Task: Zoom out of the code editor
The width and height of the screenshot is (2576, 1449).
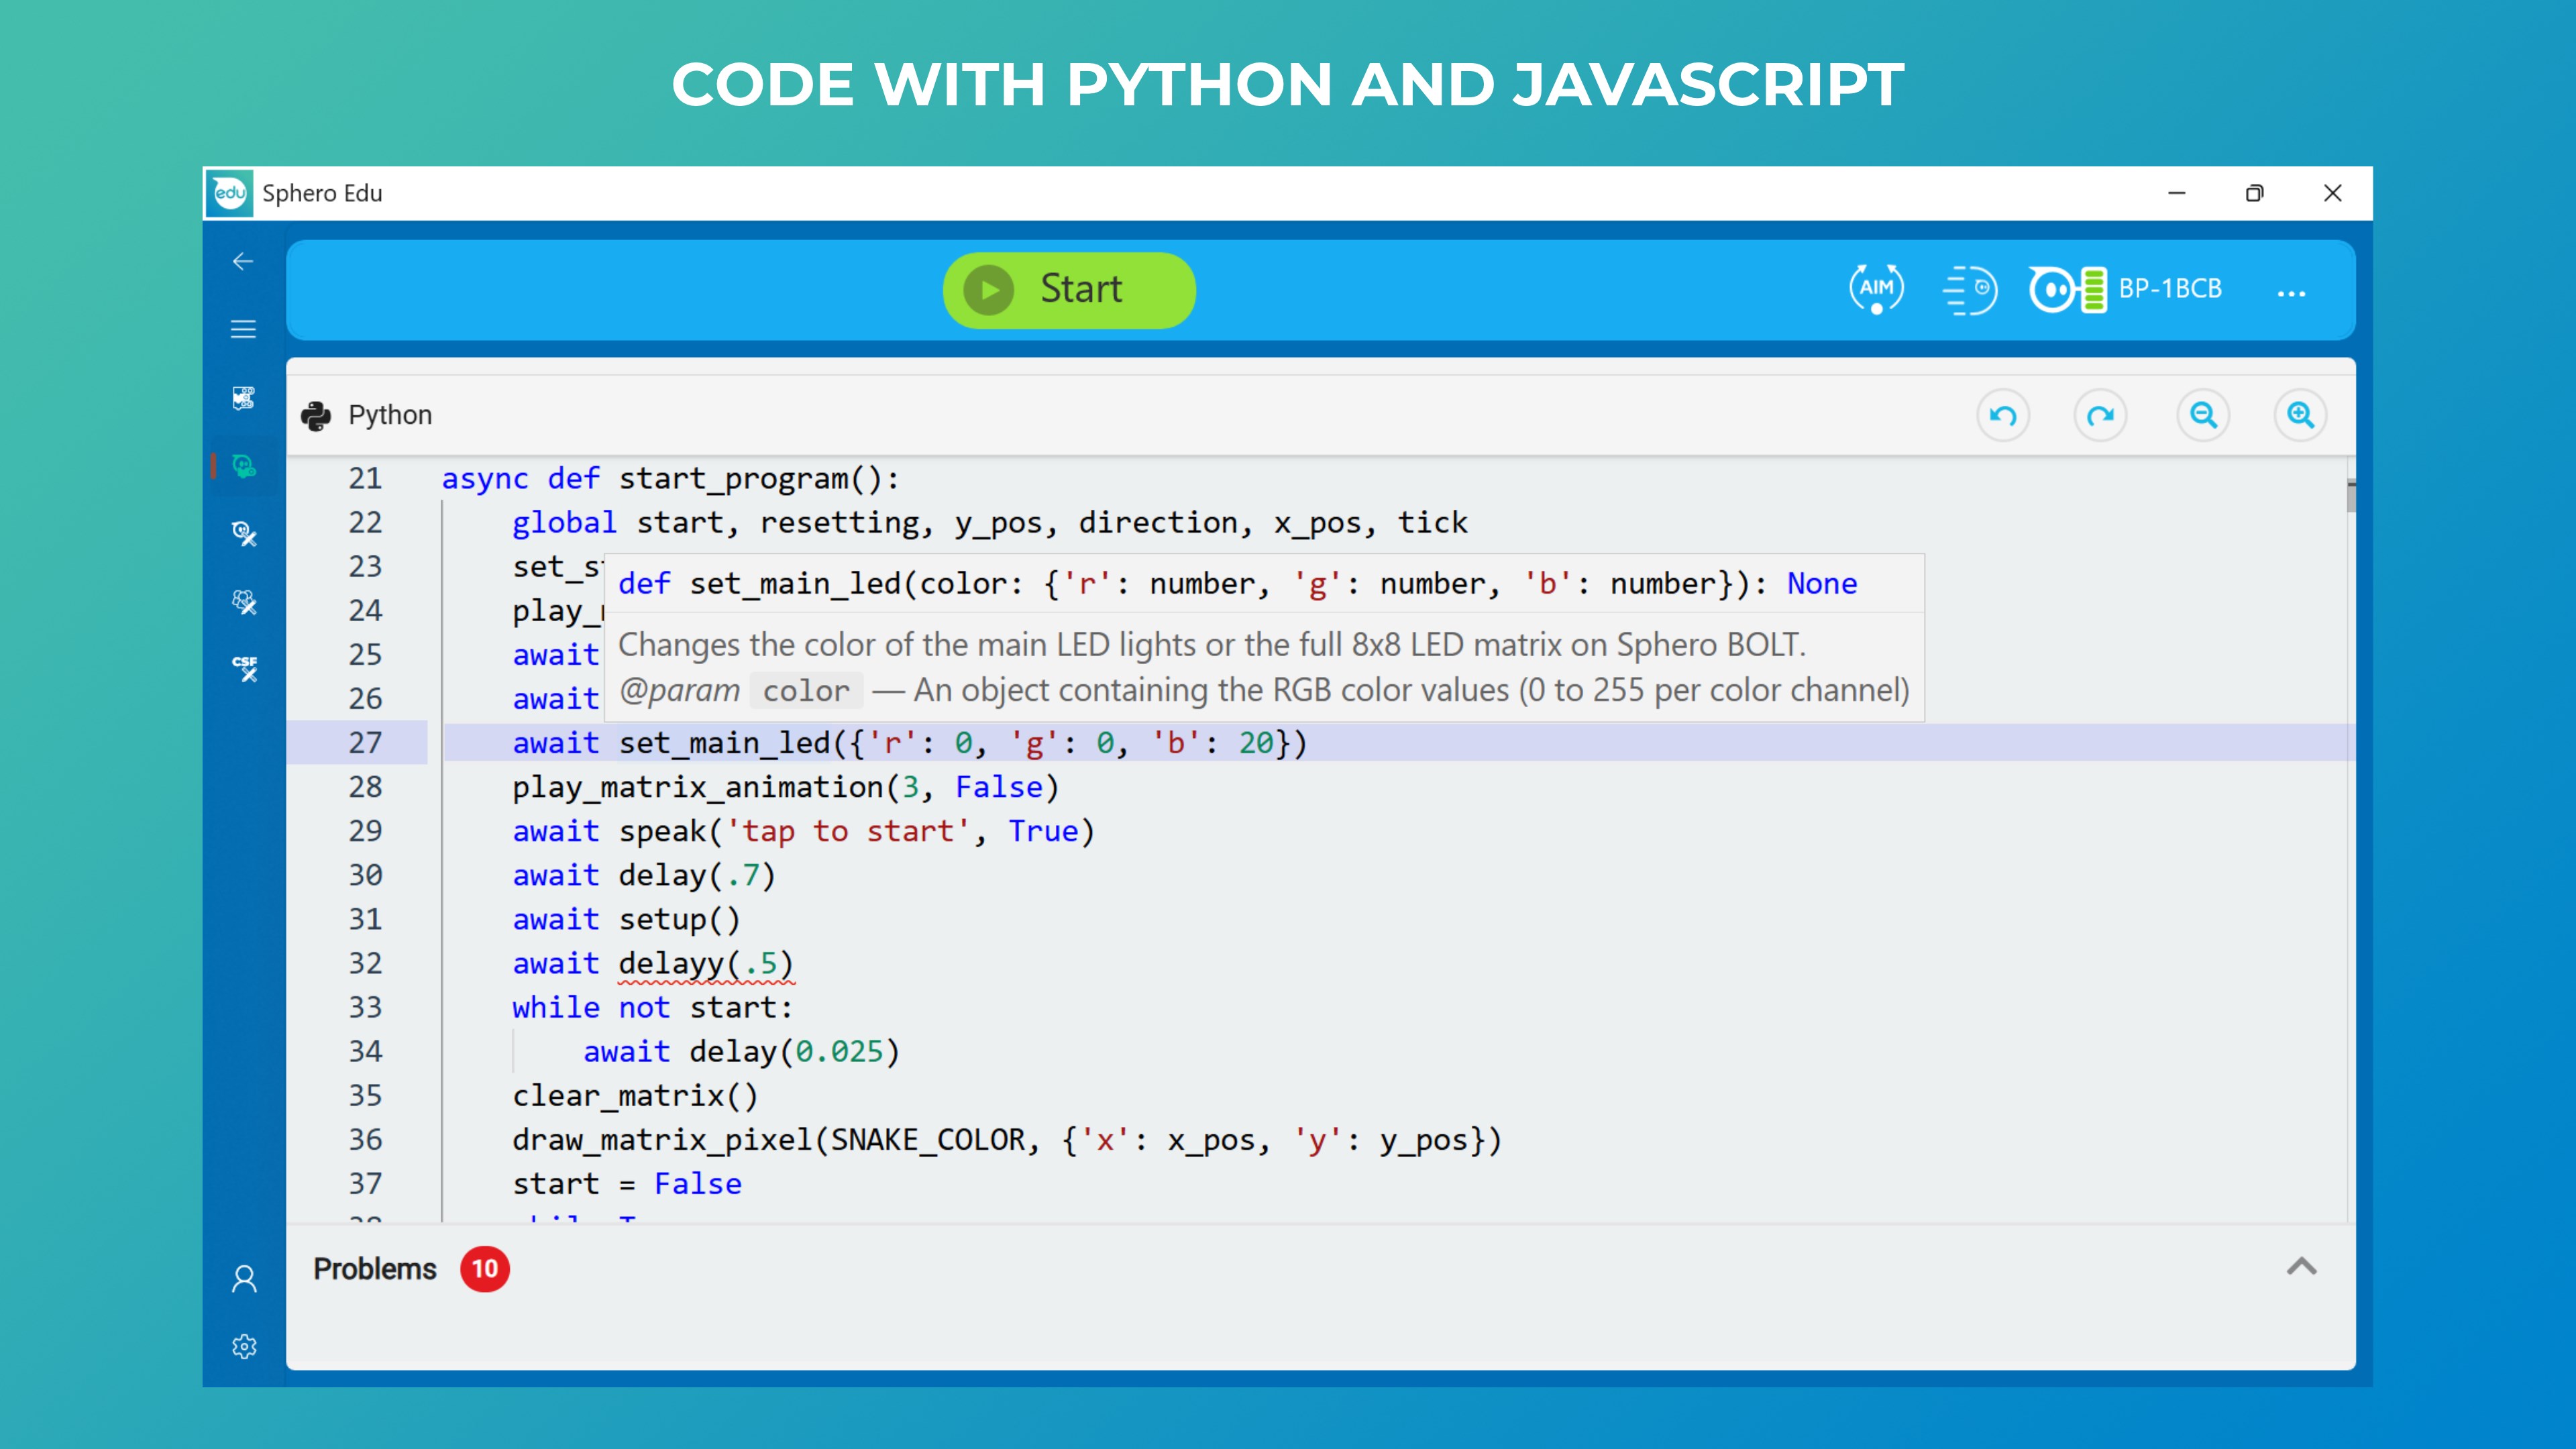Action: (2203, 414)
